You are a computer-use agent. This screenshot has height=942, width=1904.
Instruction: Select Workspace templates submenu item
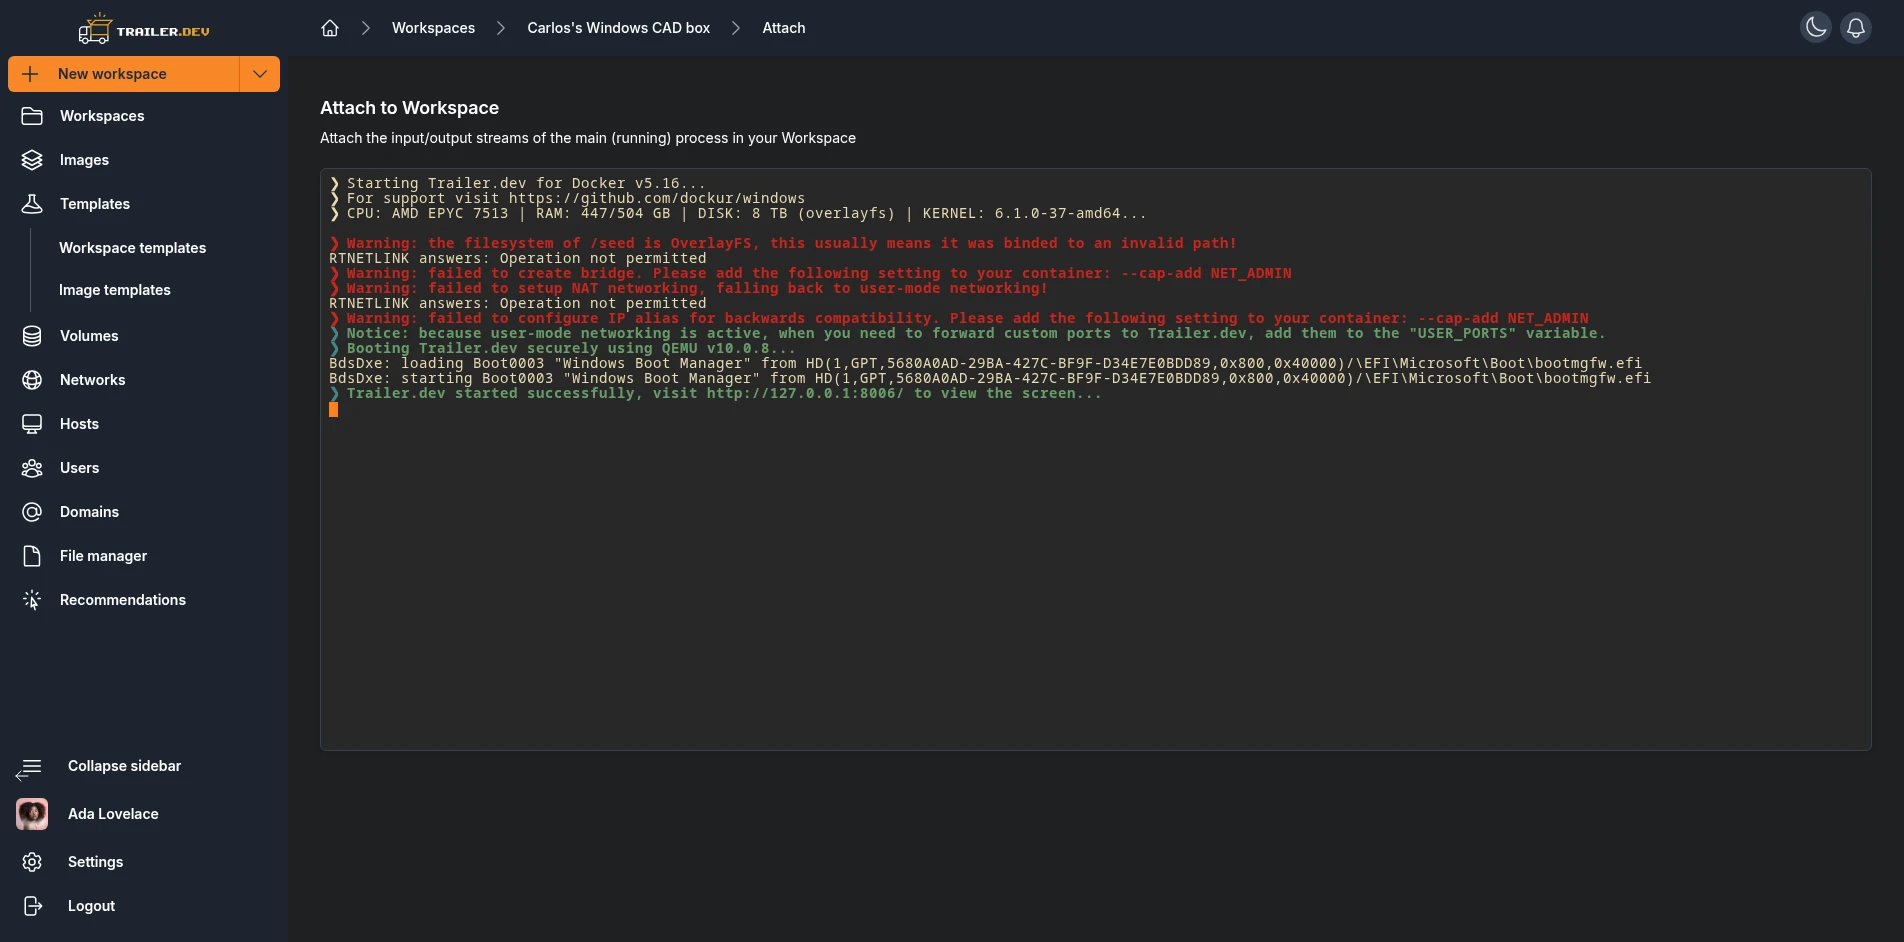[132, 248]
